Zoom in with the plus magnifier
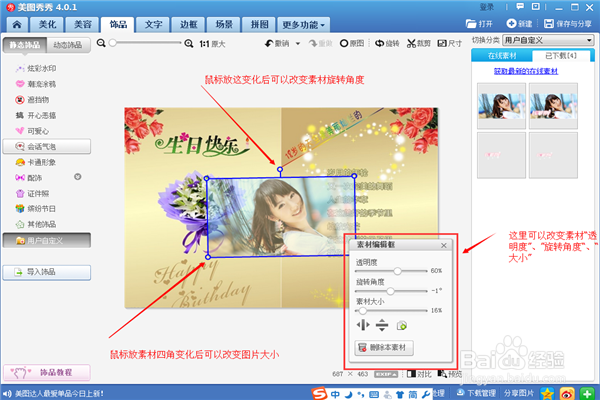This screenshot has width=600, height=400. 189,44
